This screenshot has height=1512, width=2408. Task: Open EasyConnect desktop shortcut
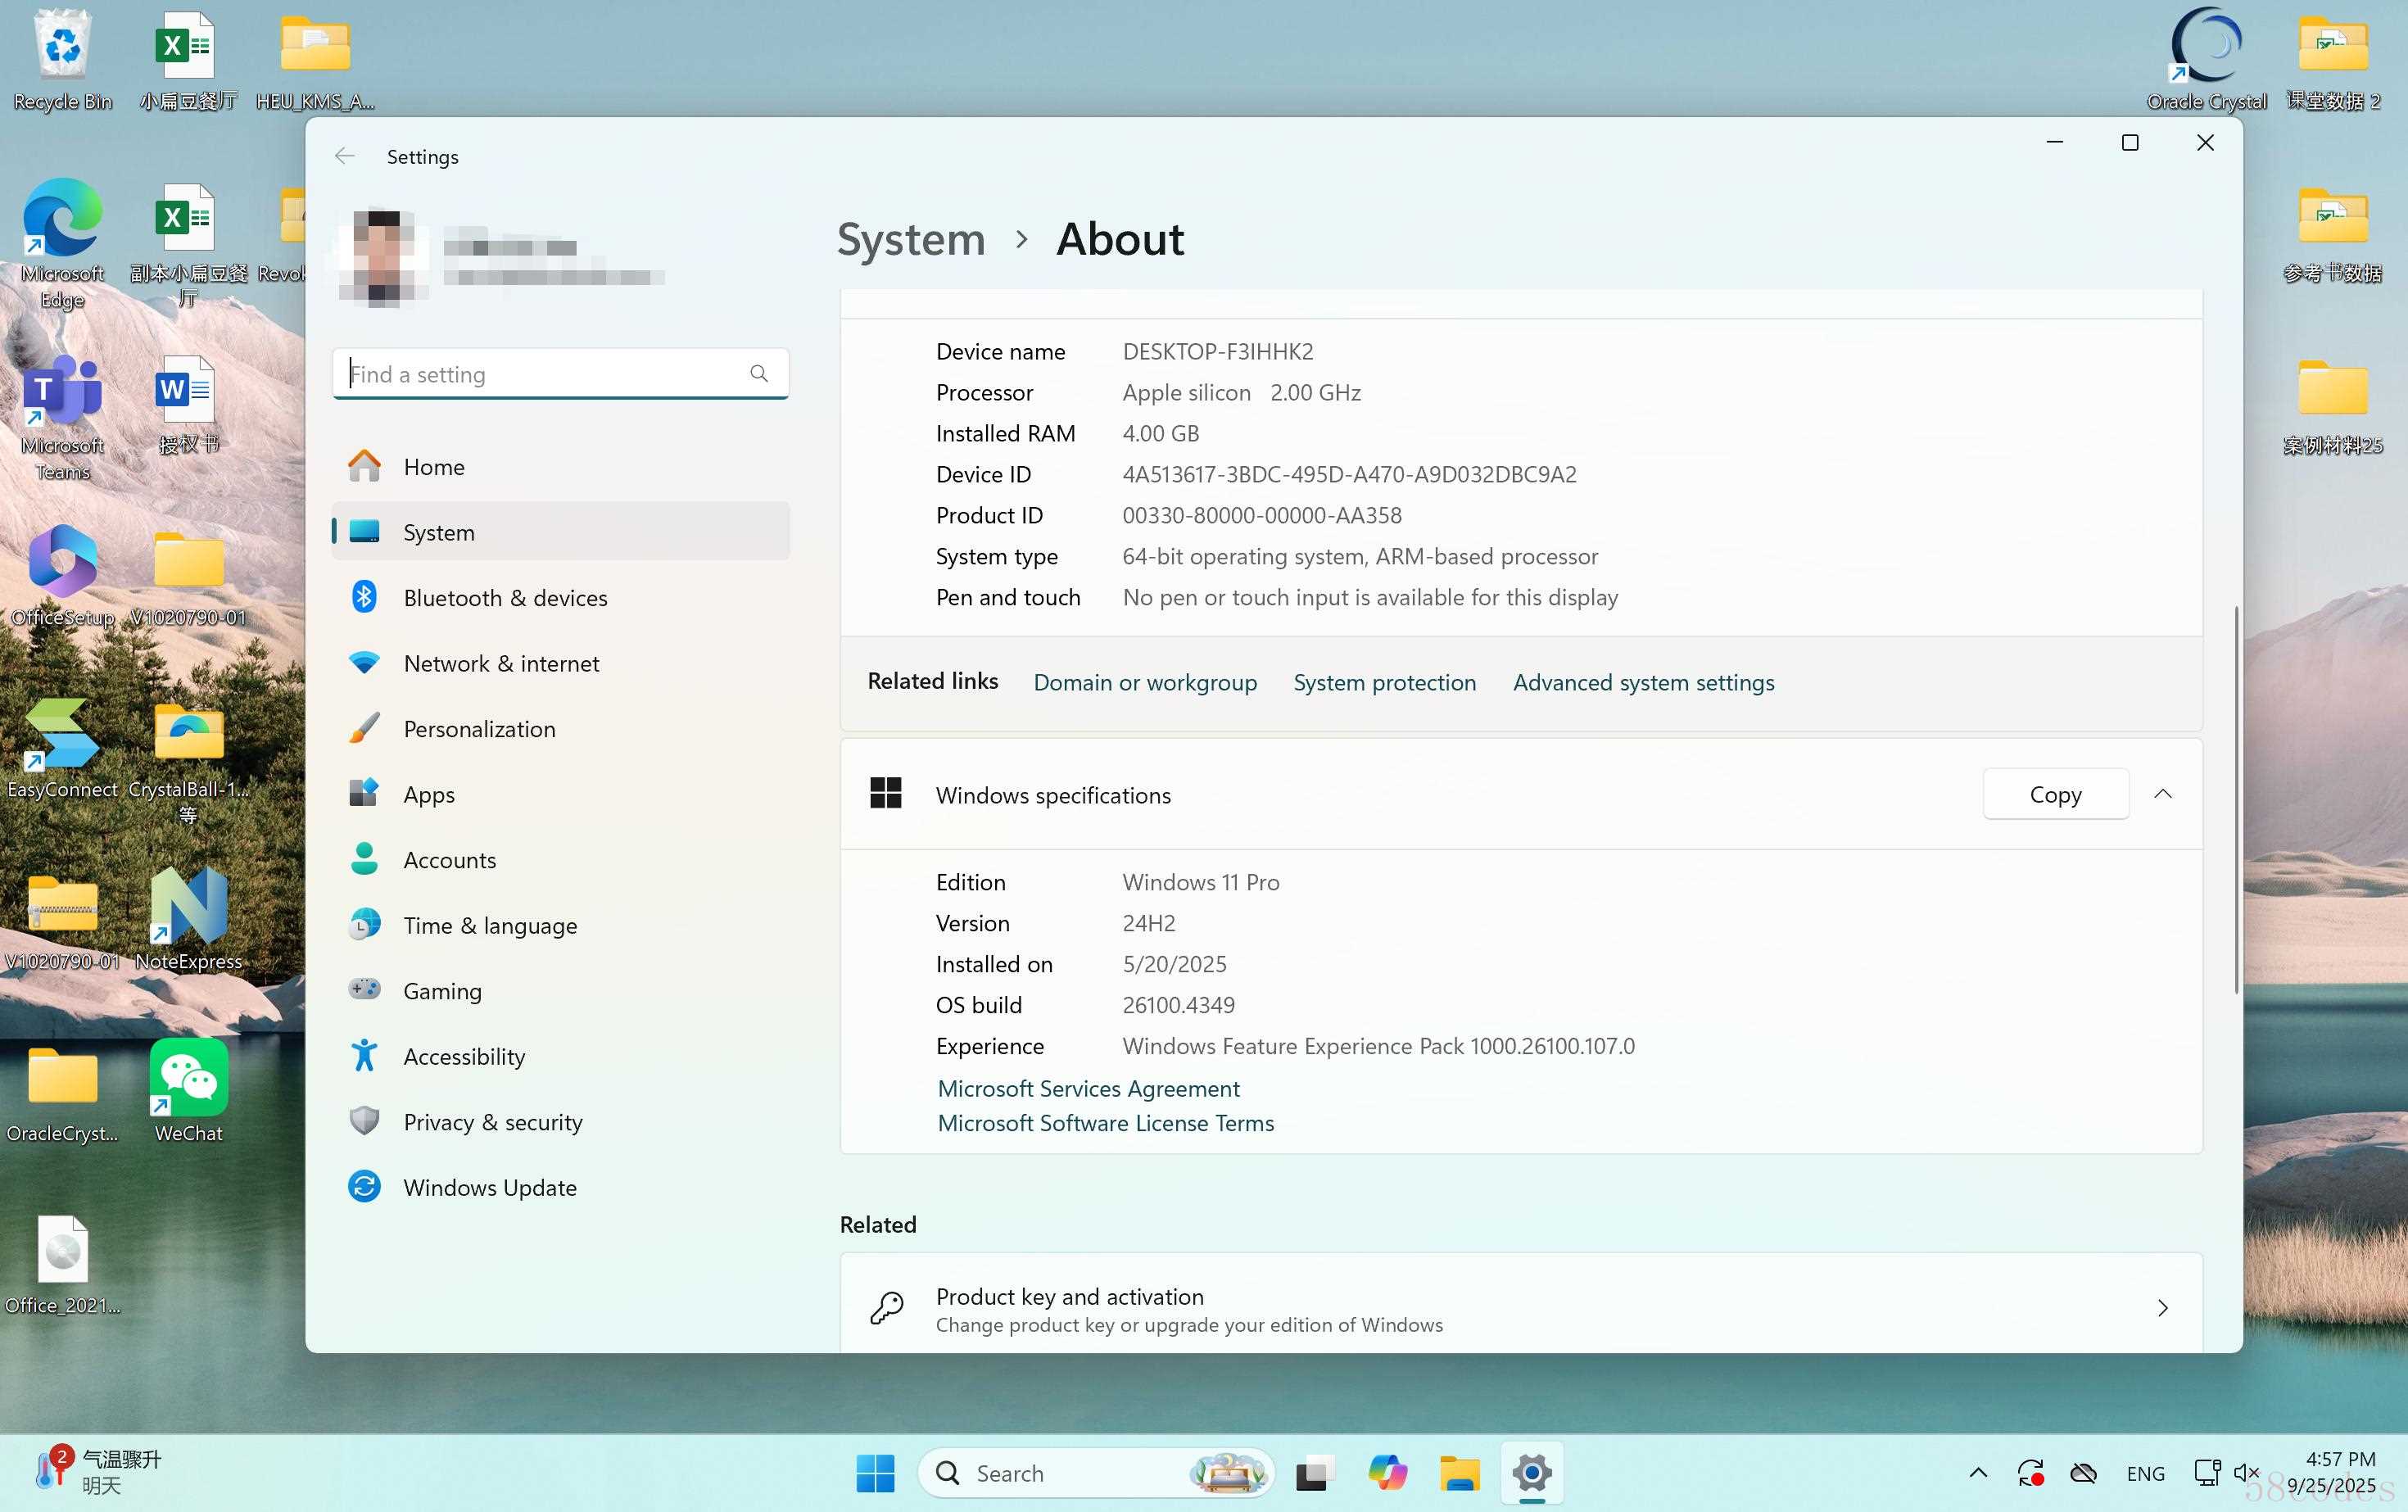[x=62, y=748]
